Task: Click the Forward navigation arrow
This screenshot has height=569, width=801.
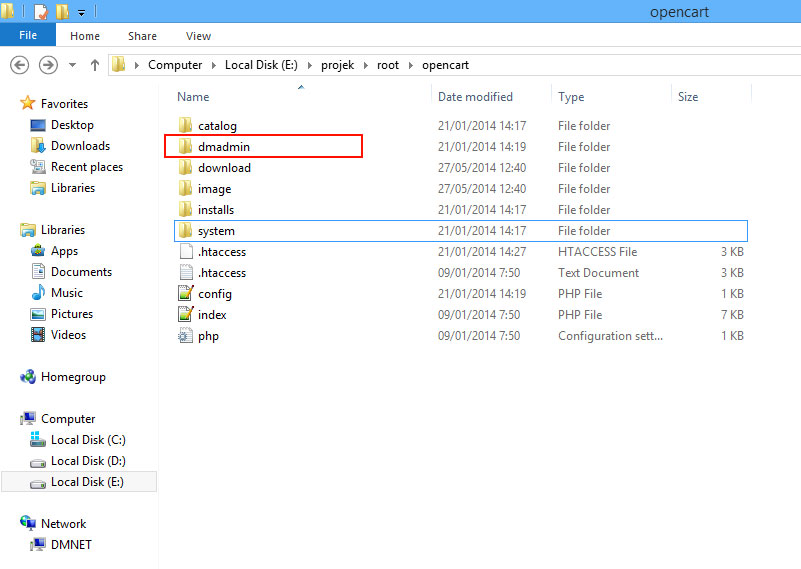Action: [48, 65]
